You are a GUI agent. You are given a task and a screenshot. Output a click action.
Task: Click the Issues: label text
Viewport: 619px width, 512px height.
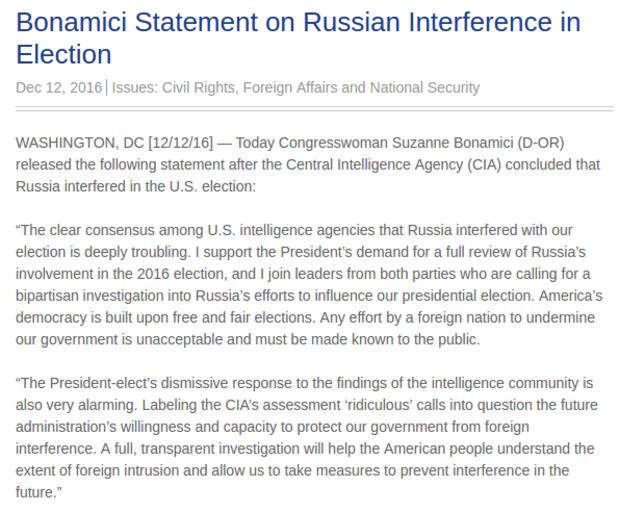pos(135,87)
